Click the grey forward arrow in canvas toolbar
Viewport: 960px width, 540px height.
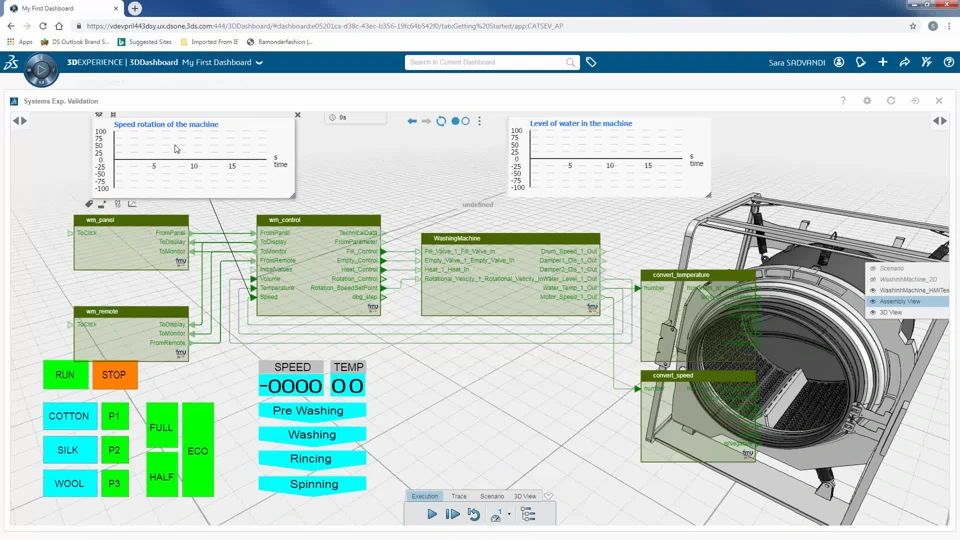coord(426,121)
